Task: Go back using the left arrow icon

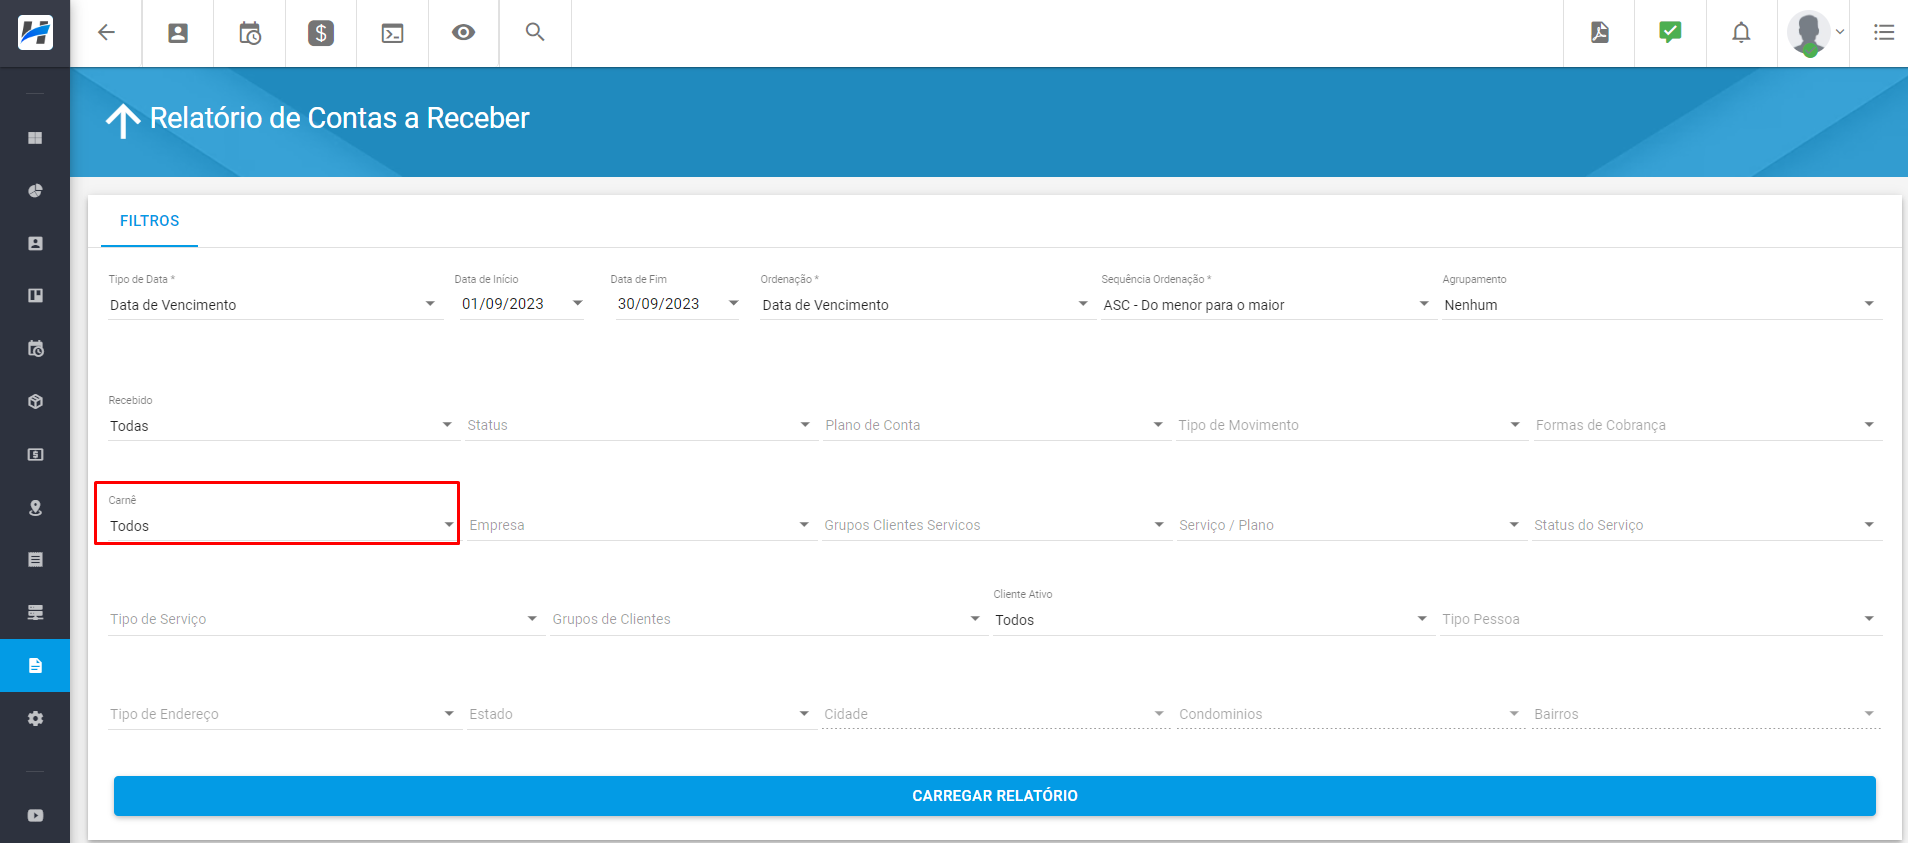Action: point(106,33)
